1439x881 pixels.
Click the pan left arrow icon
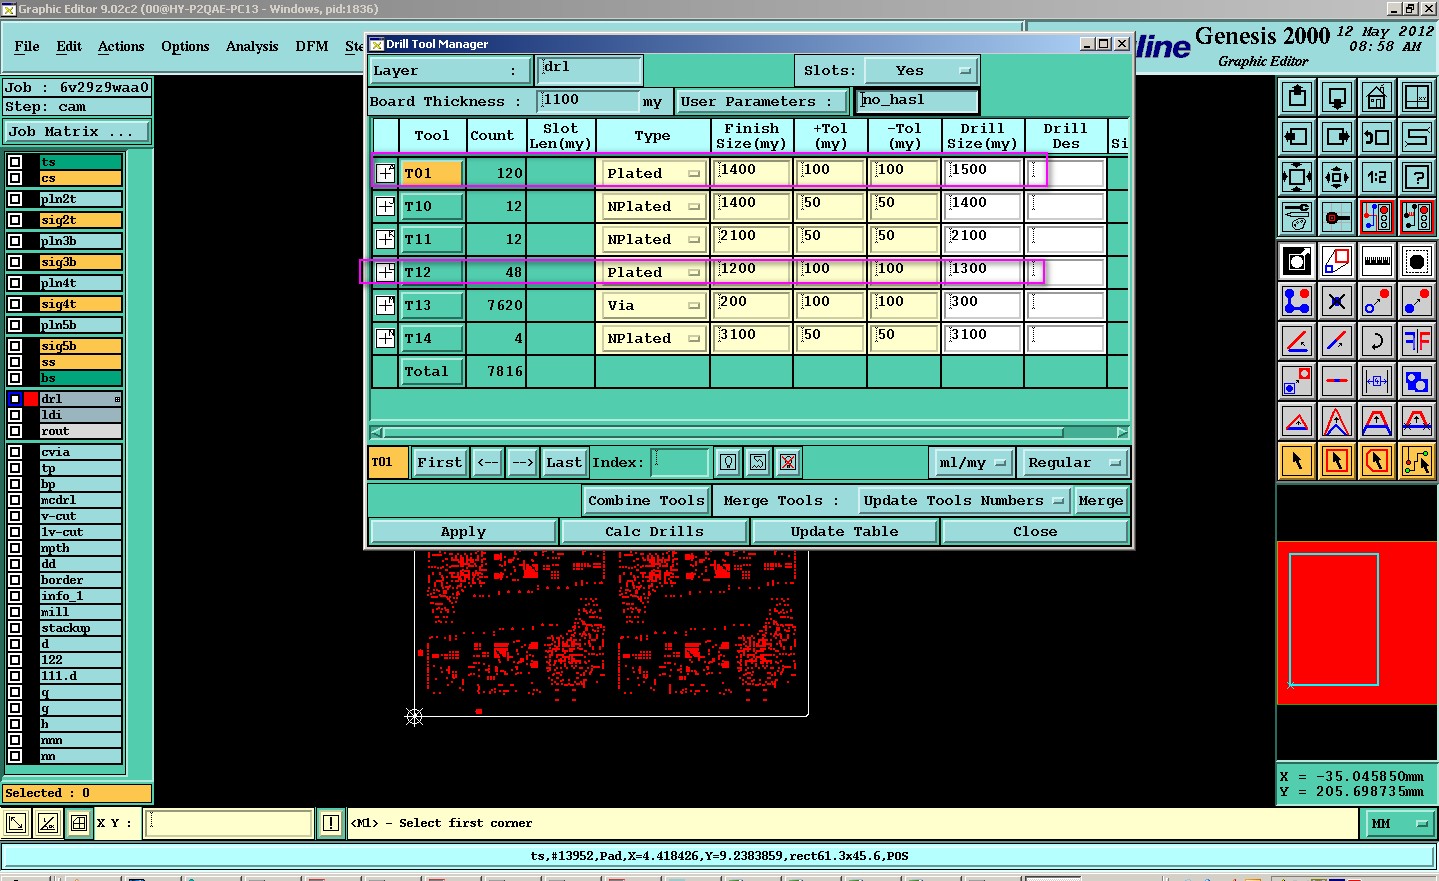(x=1297, y=137)
